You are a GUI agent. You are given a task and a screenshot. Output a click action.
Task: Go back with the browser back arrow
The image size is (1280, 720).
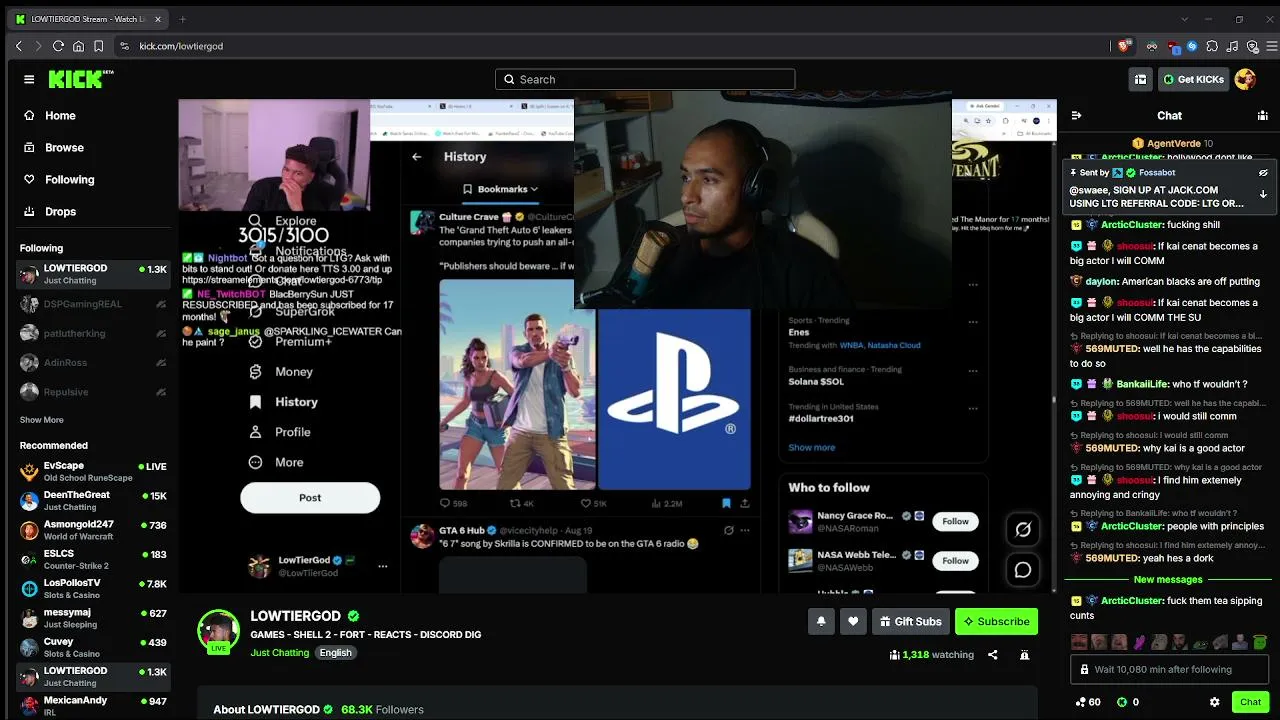19,46
